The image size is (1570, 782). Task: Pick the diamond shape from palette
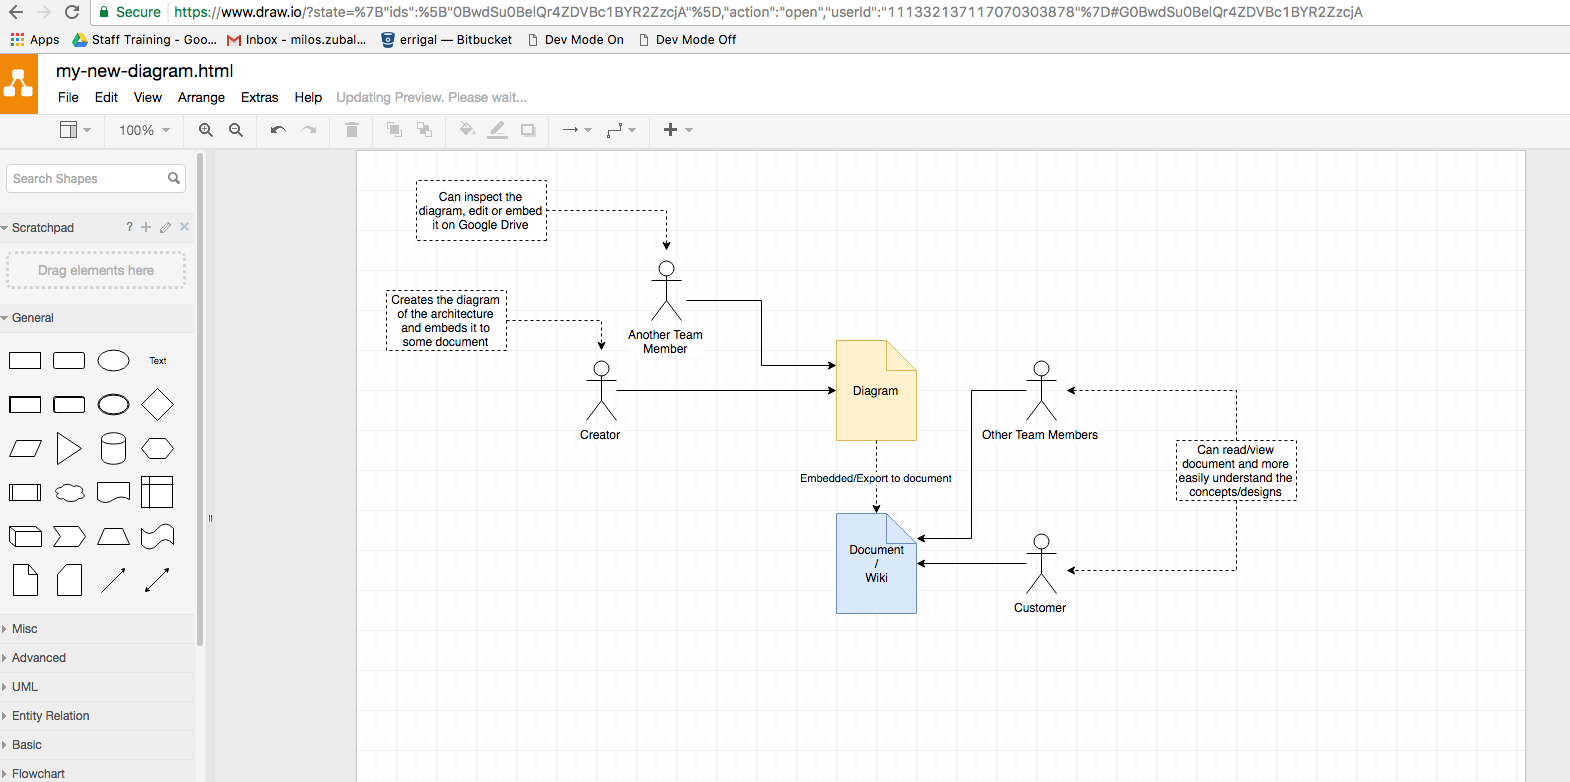tap(157, 405)
